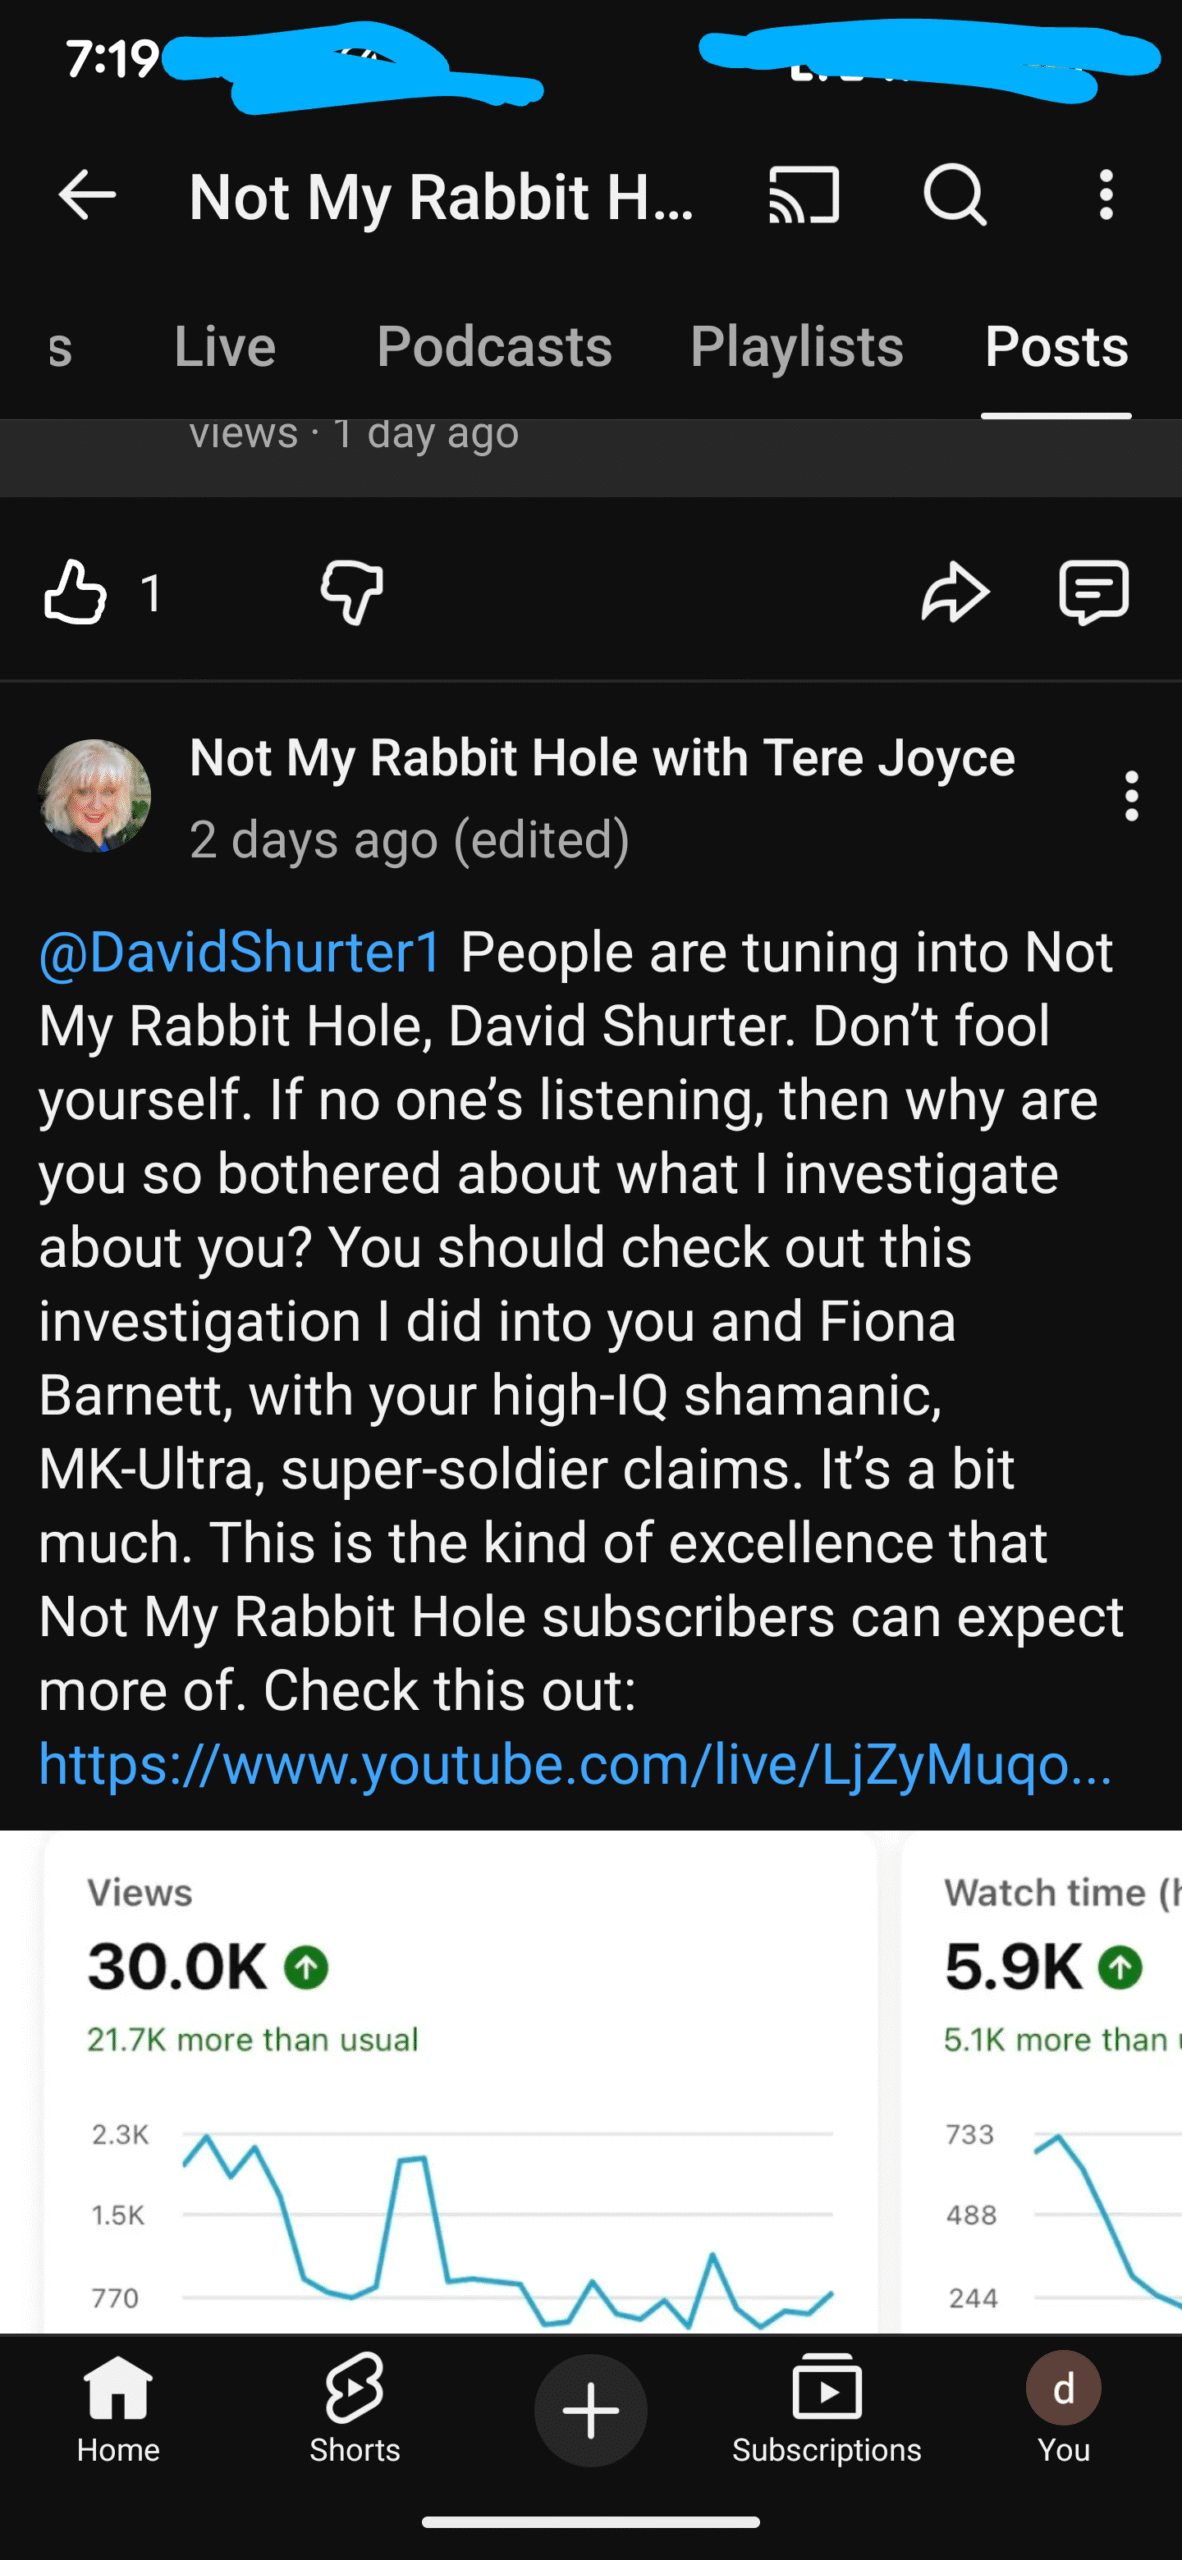Open Shorts in bottom navigation

pyautogui.click(x=355, y=2410)
